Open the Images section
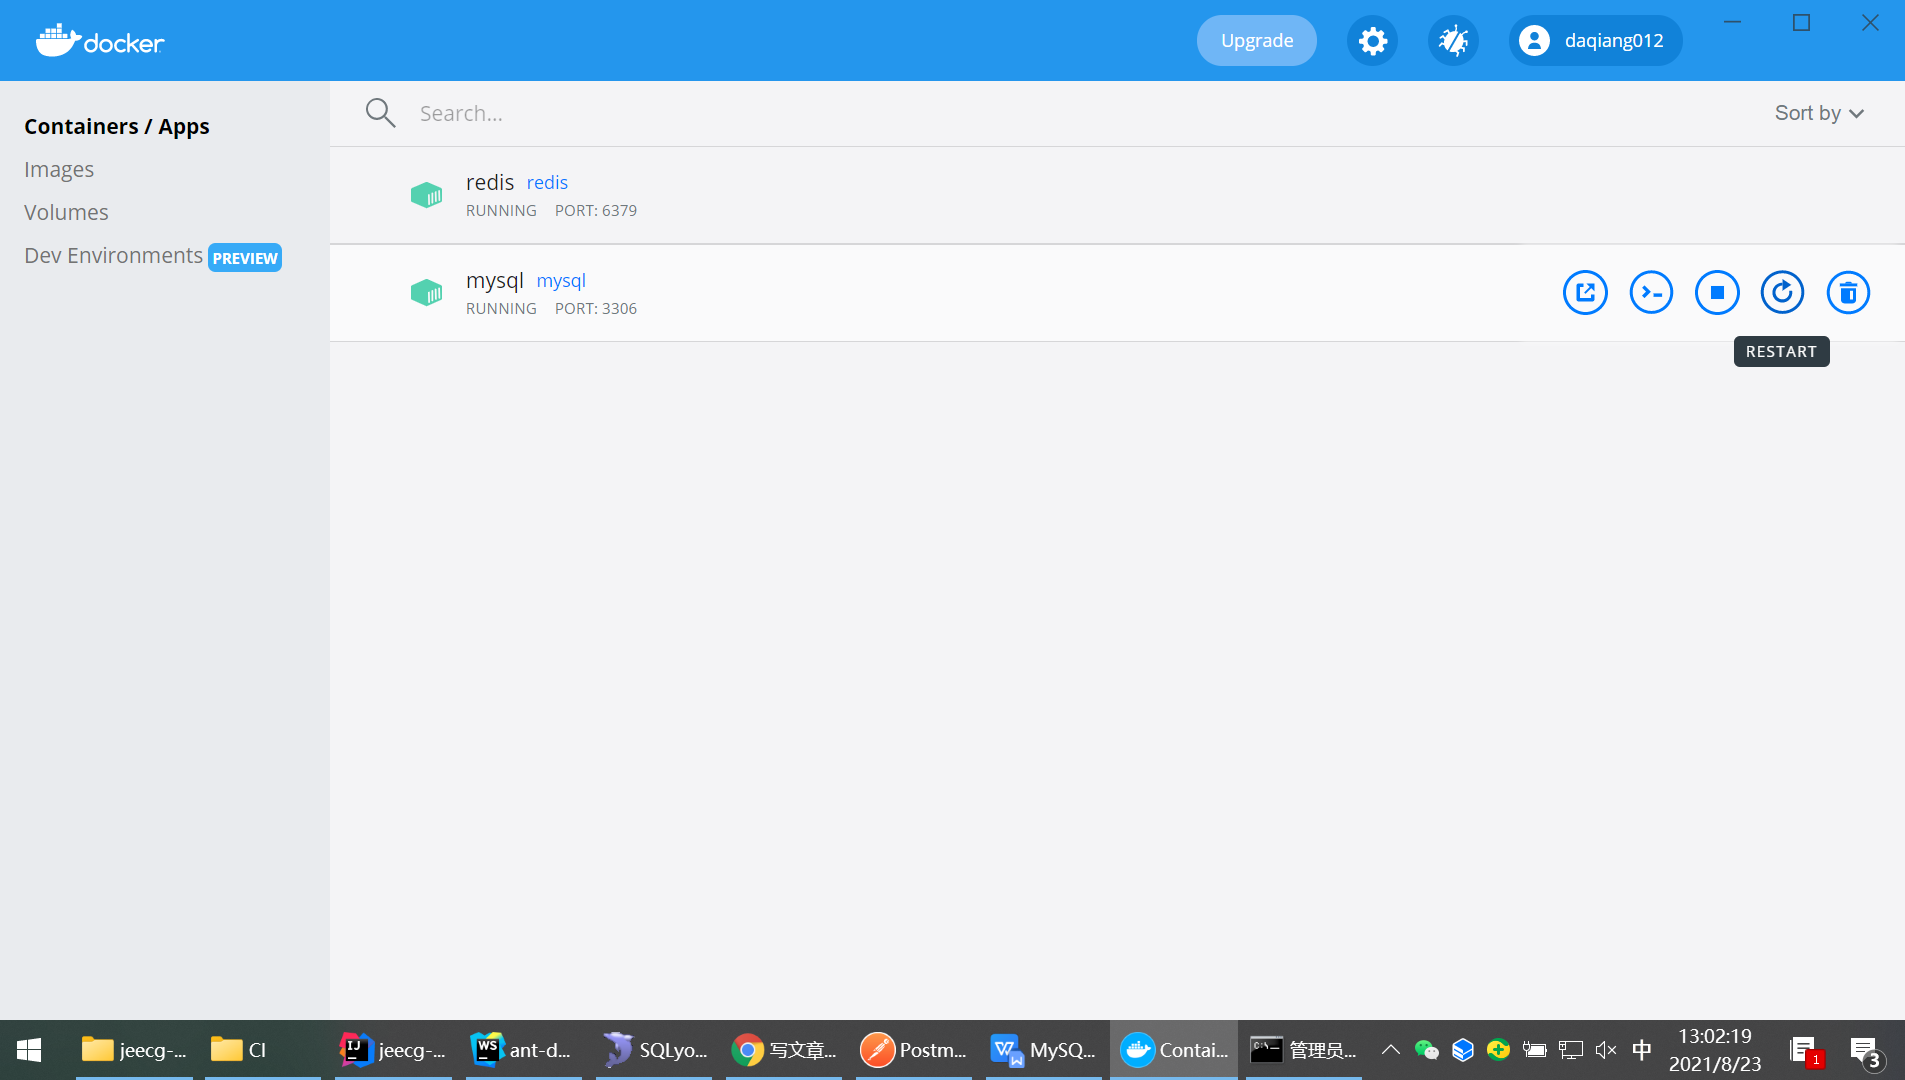1905x1080 pixels. pyautogui.click(x=59, y=170)
